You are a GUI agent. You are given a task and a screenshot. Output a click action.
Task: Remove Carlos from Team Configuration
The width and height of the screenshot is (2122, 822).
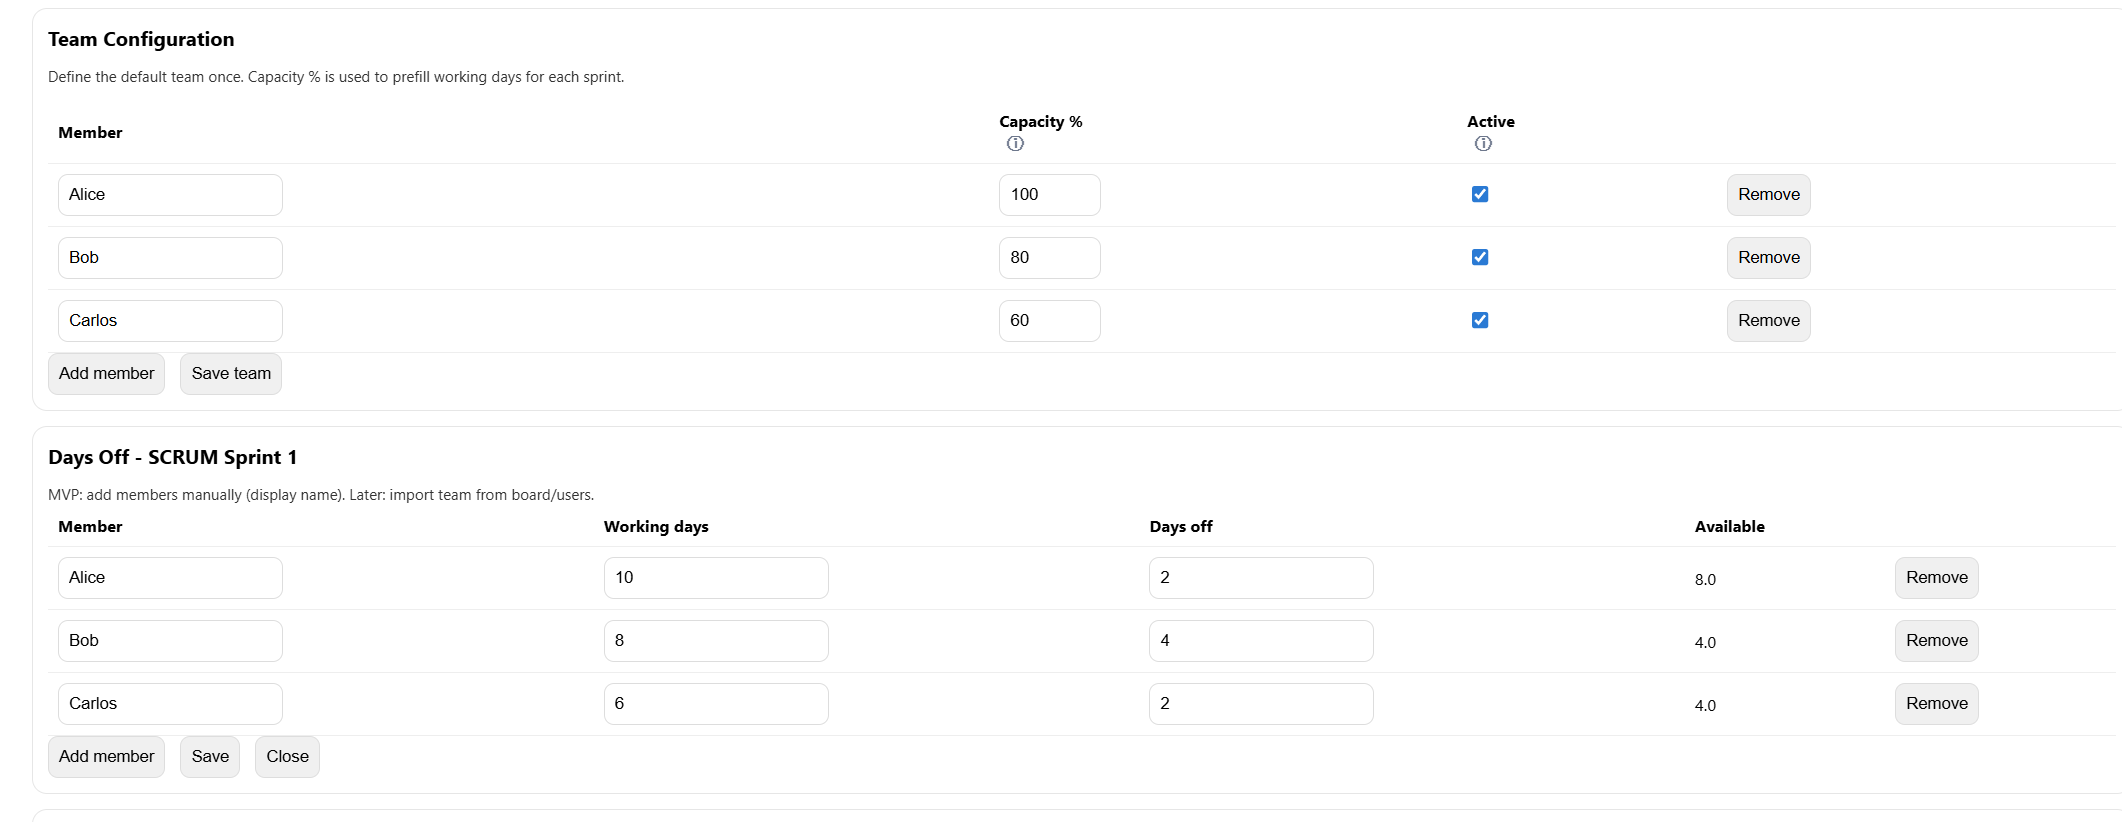click(x=1768, y=321)
